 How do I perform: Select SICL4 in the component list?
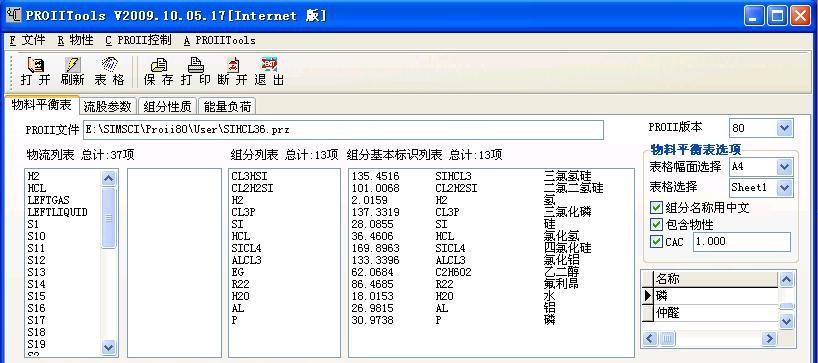(246, 248)
